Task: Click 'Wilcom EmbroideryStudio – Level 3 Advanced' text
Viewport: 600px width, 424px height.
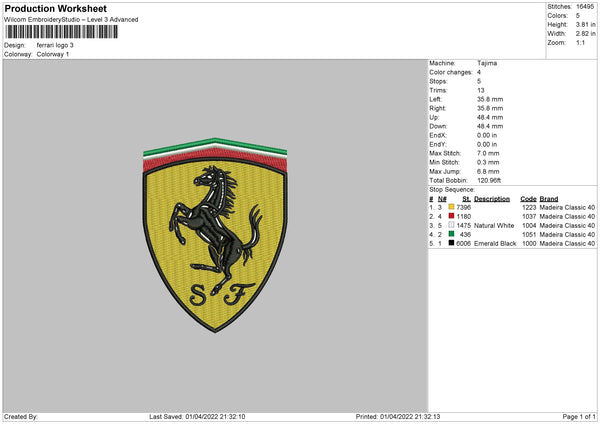Action: point(71,20)
